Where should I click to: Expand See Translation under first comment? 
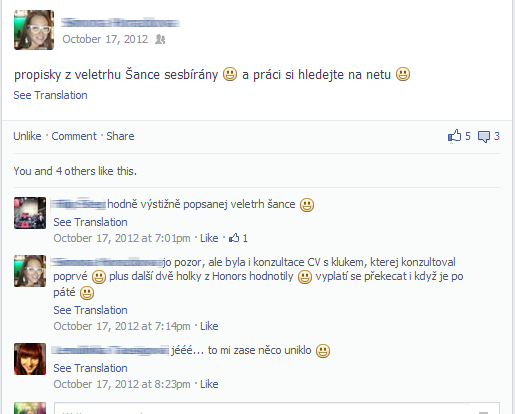point(90,222)
